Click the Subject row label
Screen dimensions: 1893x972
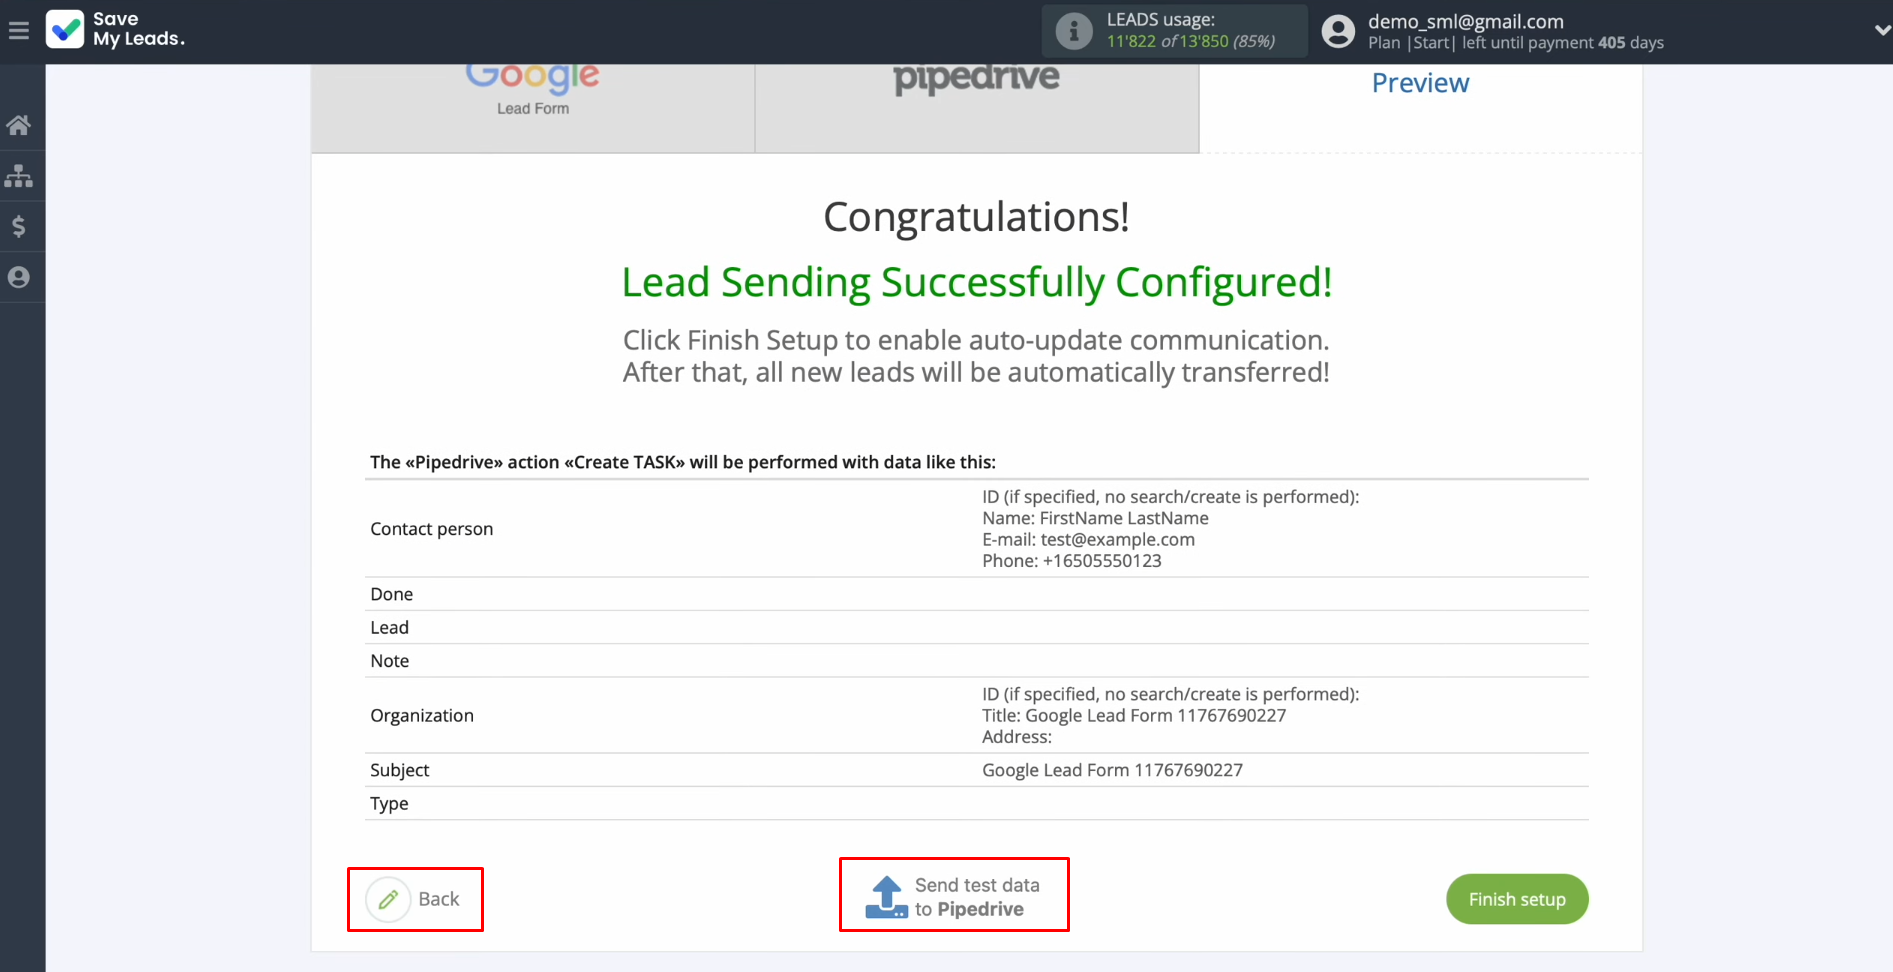[x=400, y=770]
